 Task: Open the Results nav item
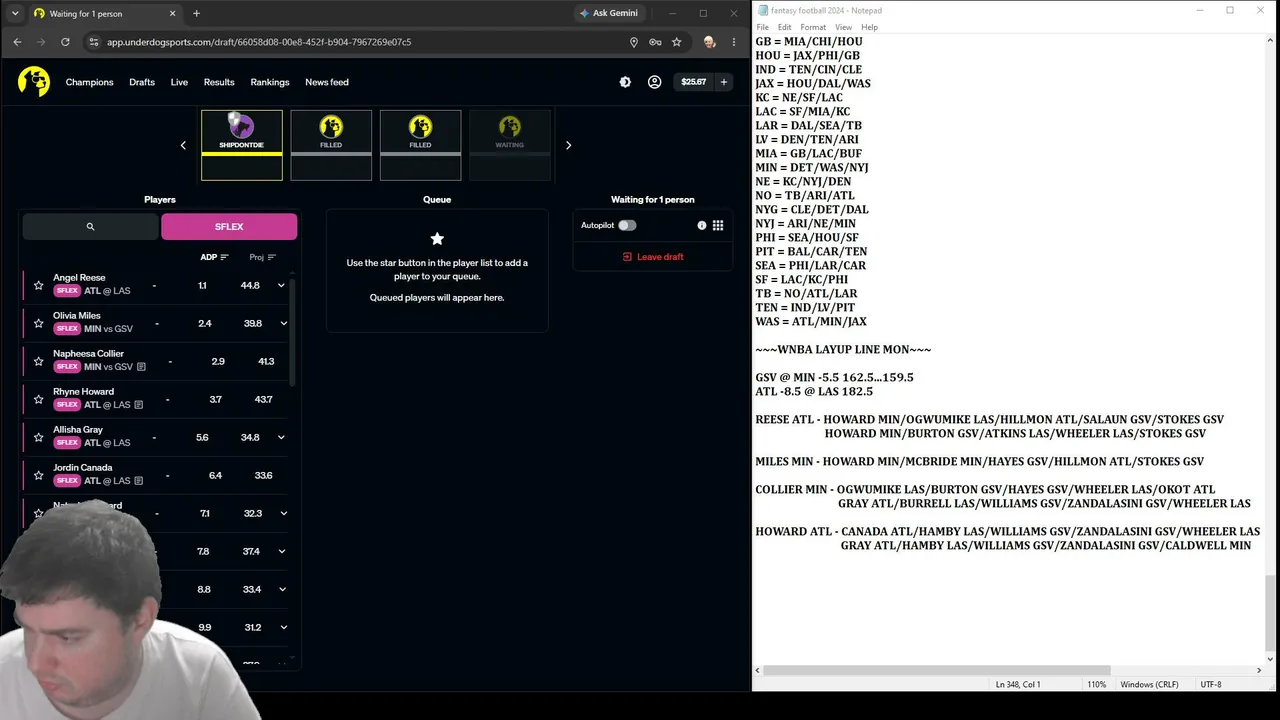click(x=219, y=82)
